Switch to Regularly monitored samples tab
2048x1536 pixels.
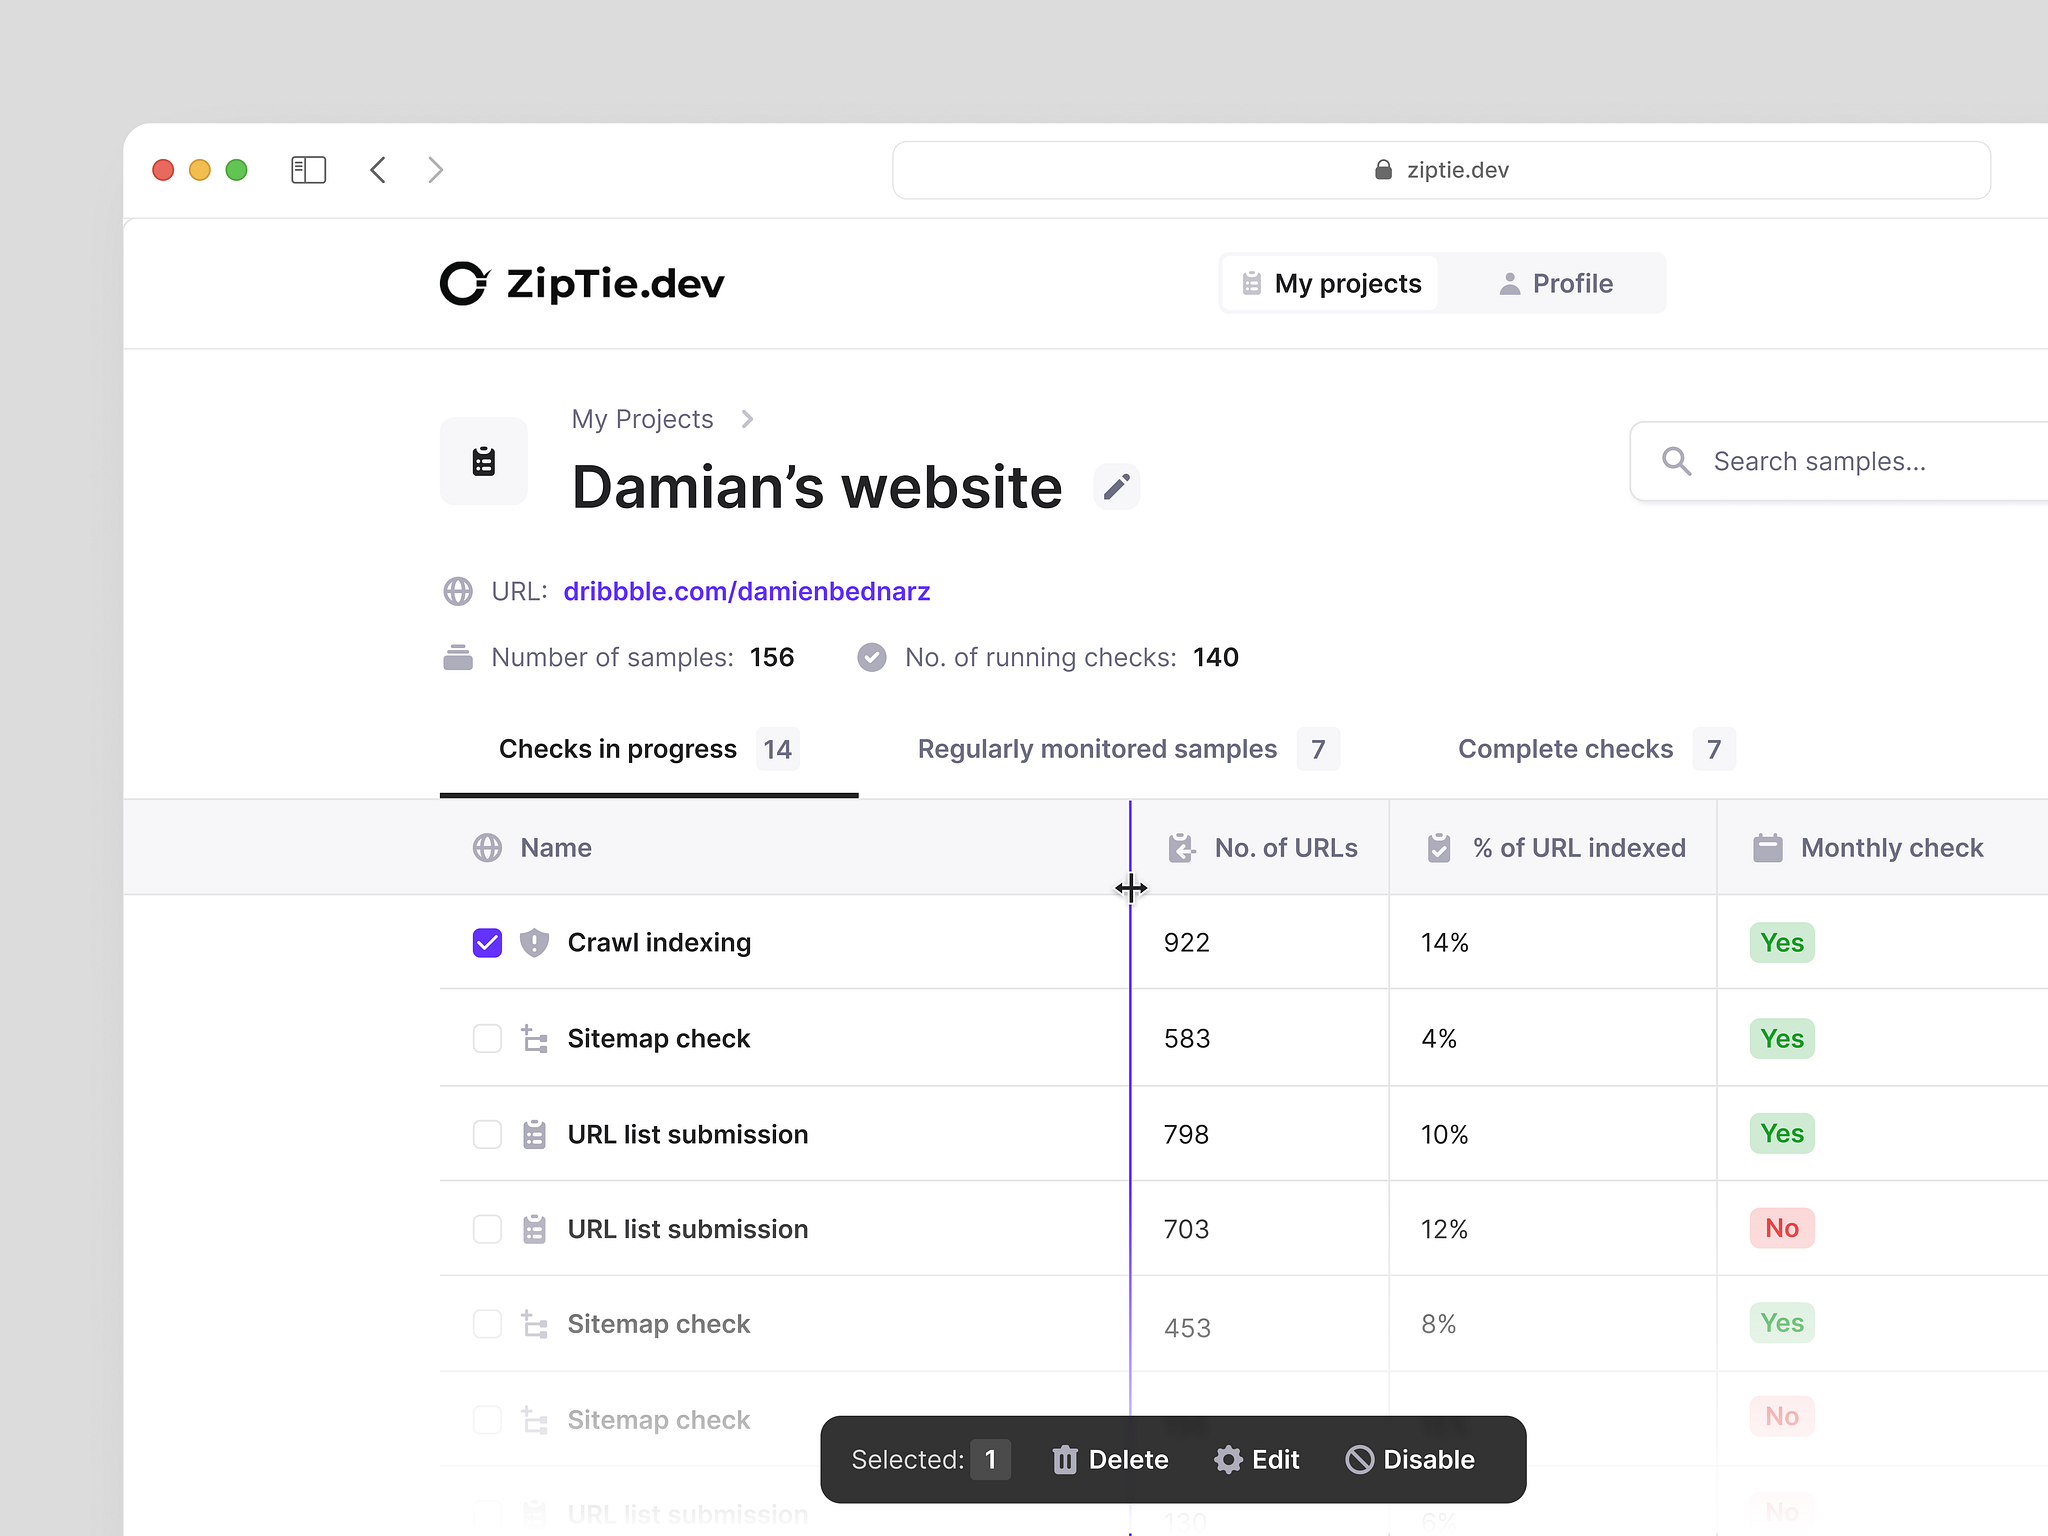coord(1097,749)
